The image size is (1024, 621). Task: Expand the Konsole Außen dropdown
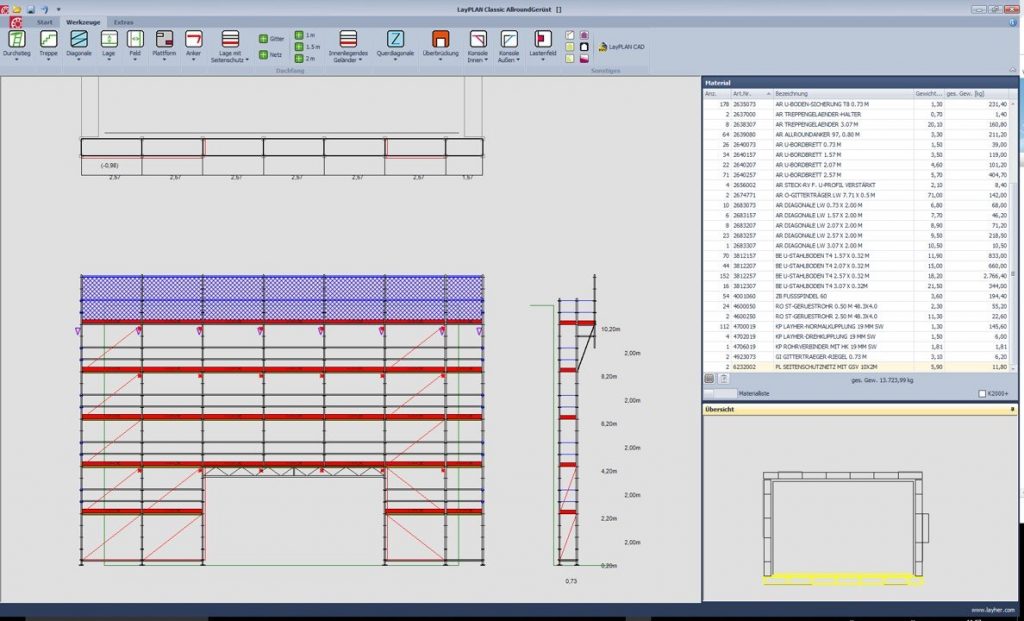tap(509, 56)
